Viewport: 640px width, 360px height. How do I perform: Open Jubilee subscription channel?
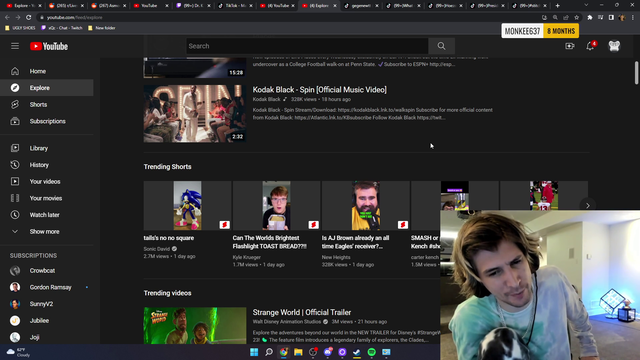coord(47,321)
